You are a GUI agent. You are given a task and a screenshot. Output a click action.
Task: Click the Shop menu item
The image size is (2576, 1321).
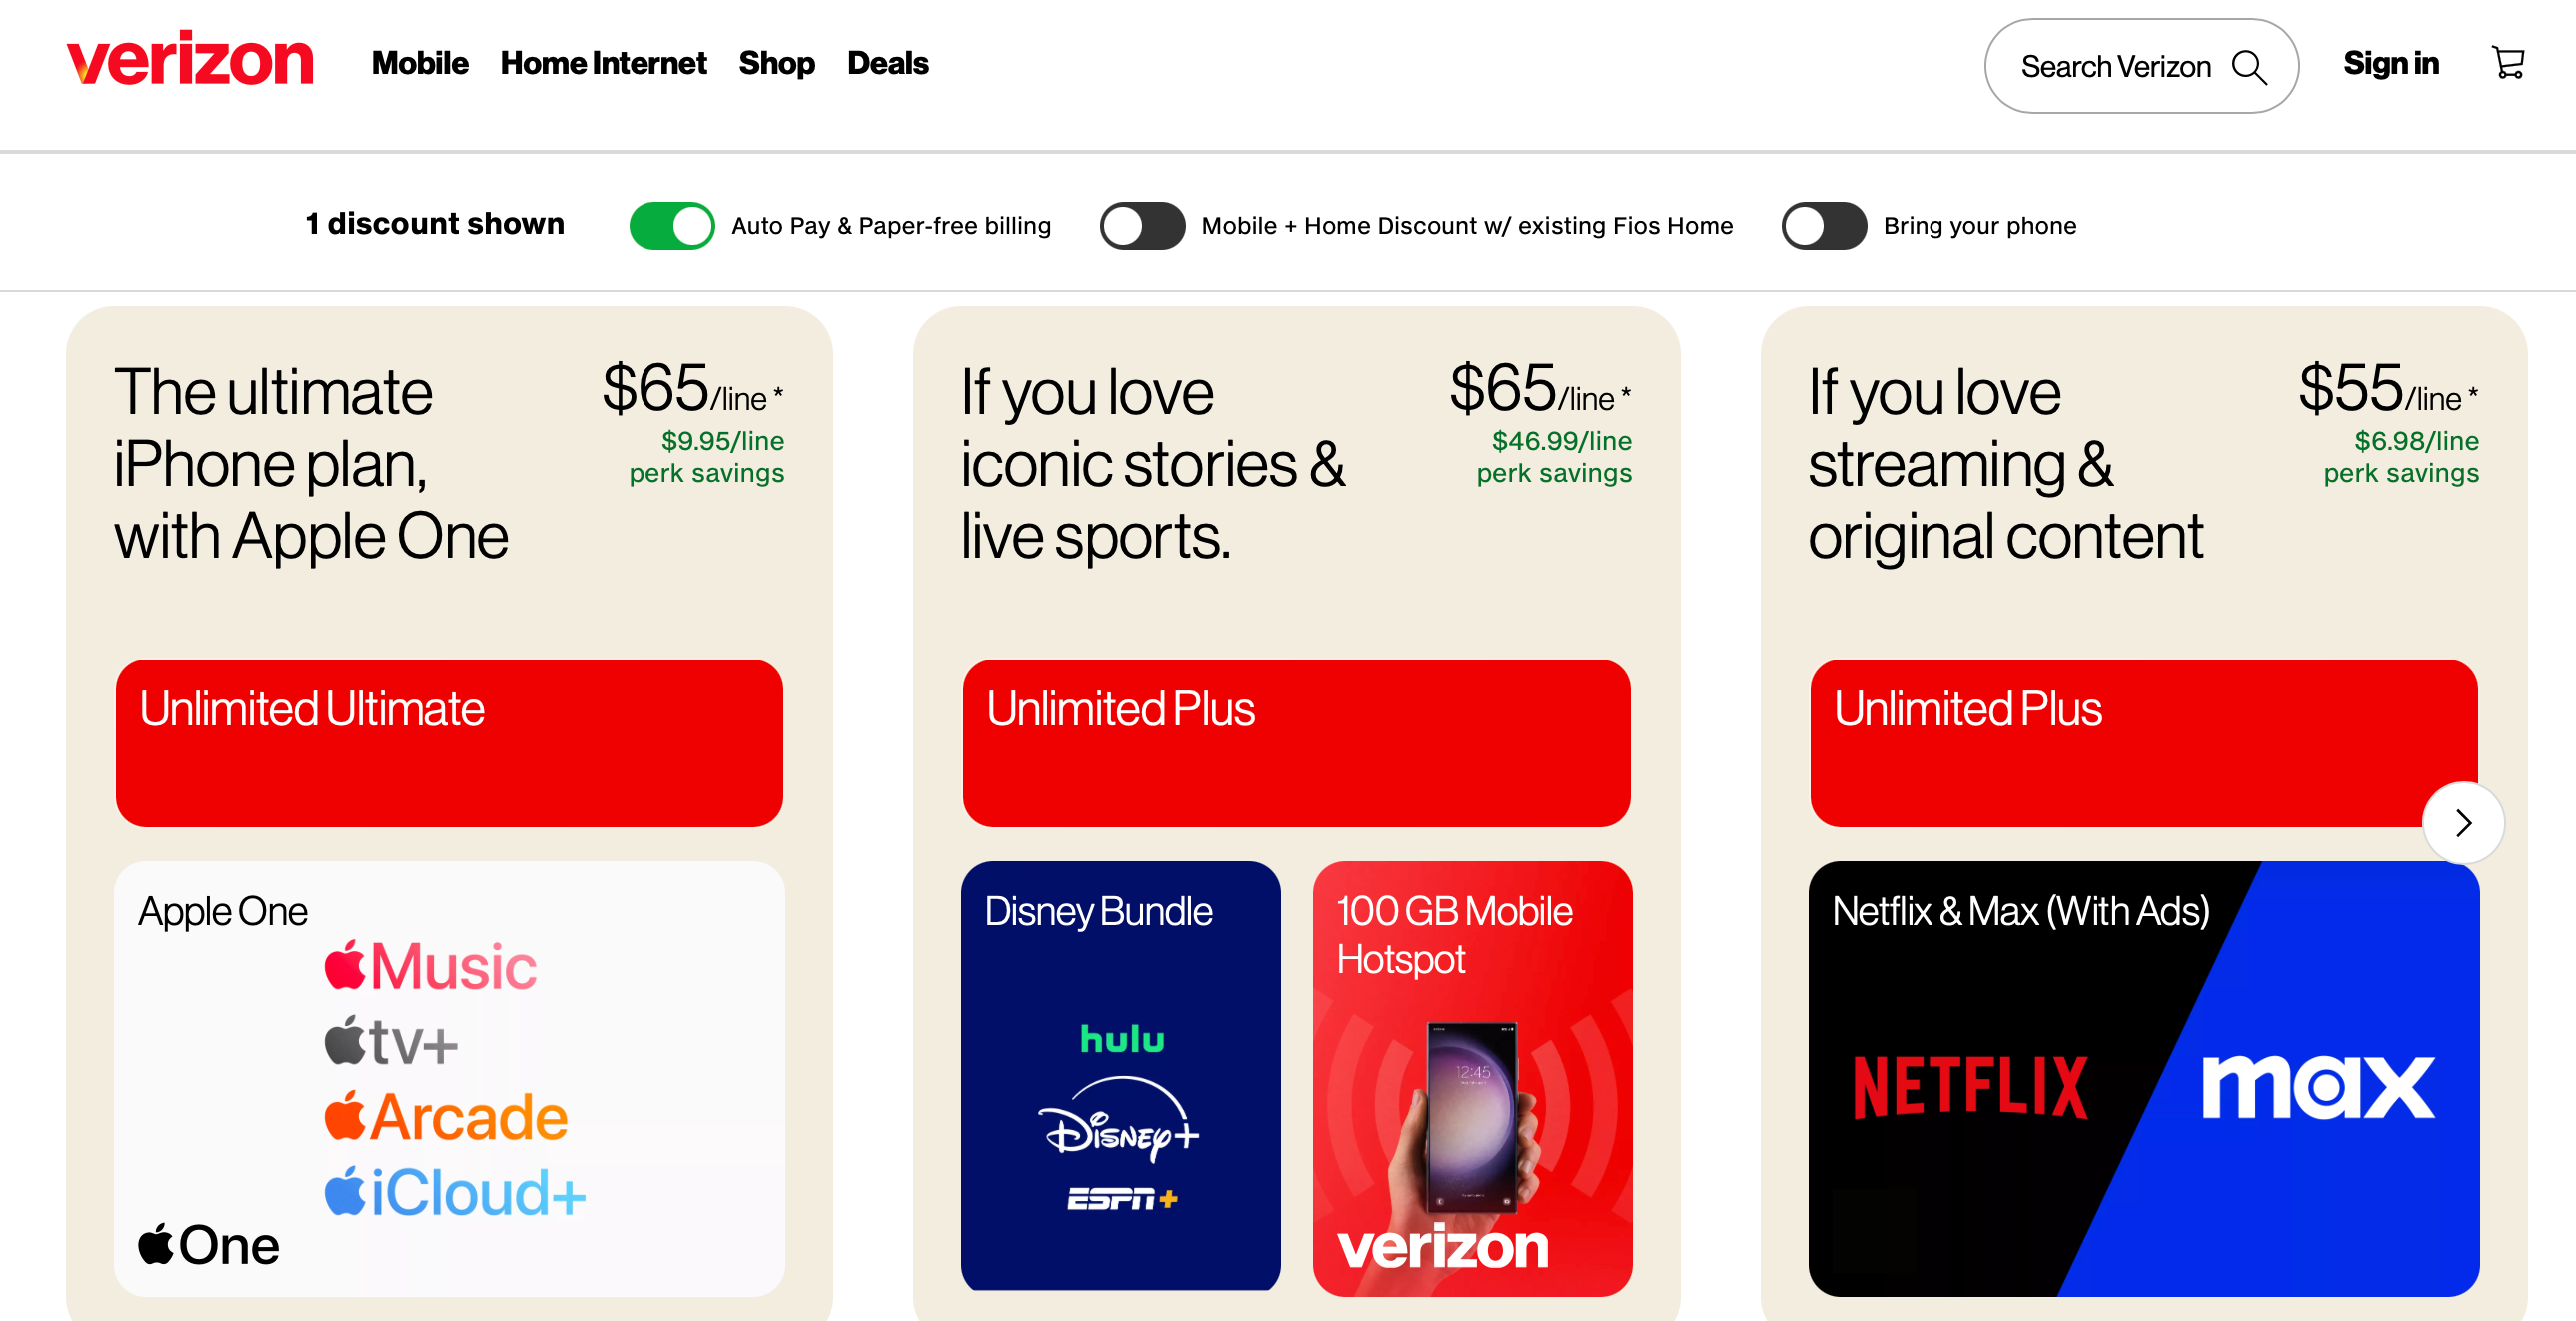click(x=776, y=62)
